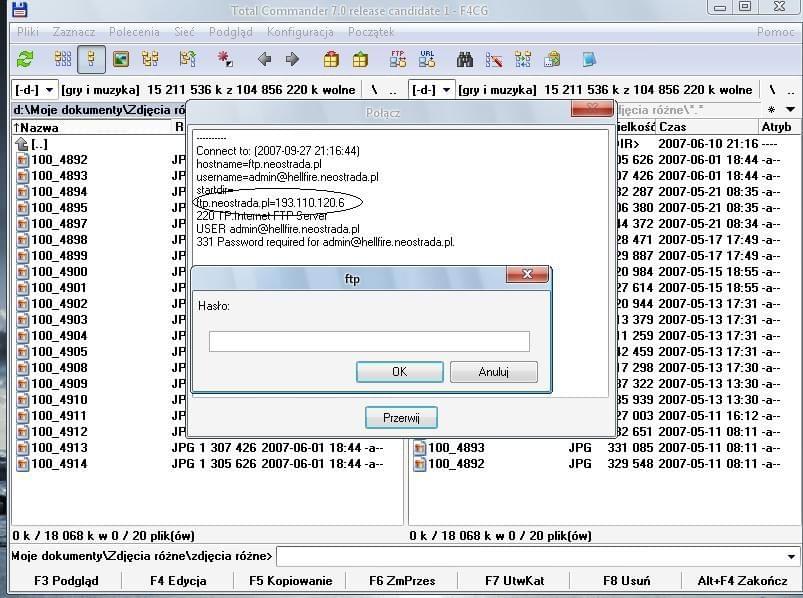Open the Pliki menu

tap(28, 32)
